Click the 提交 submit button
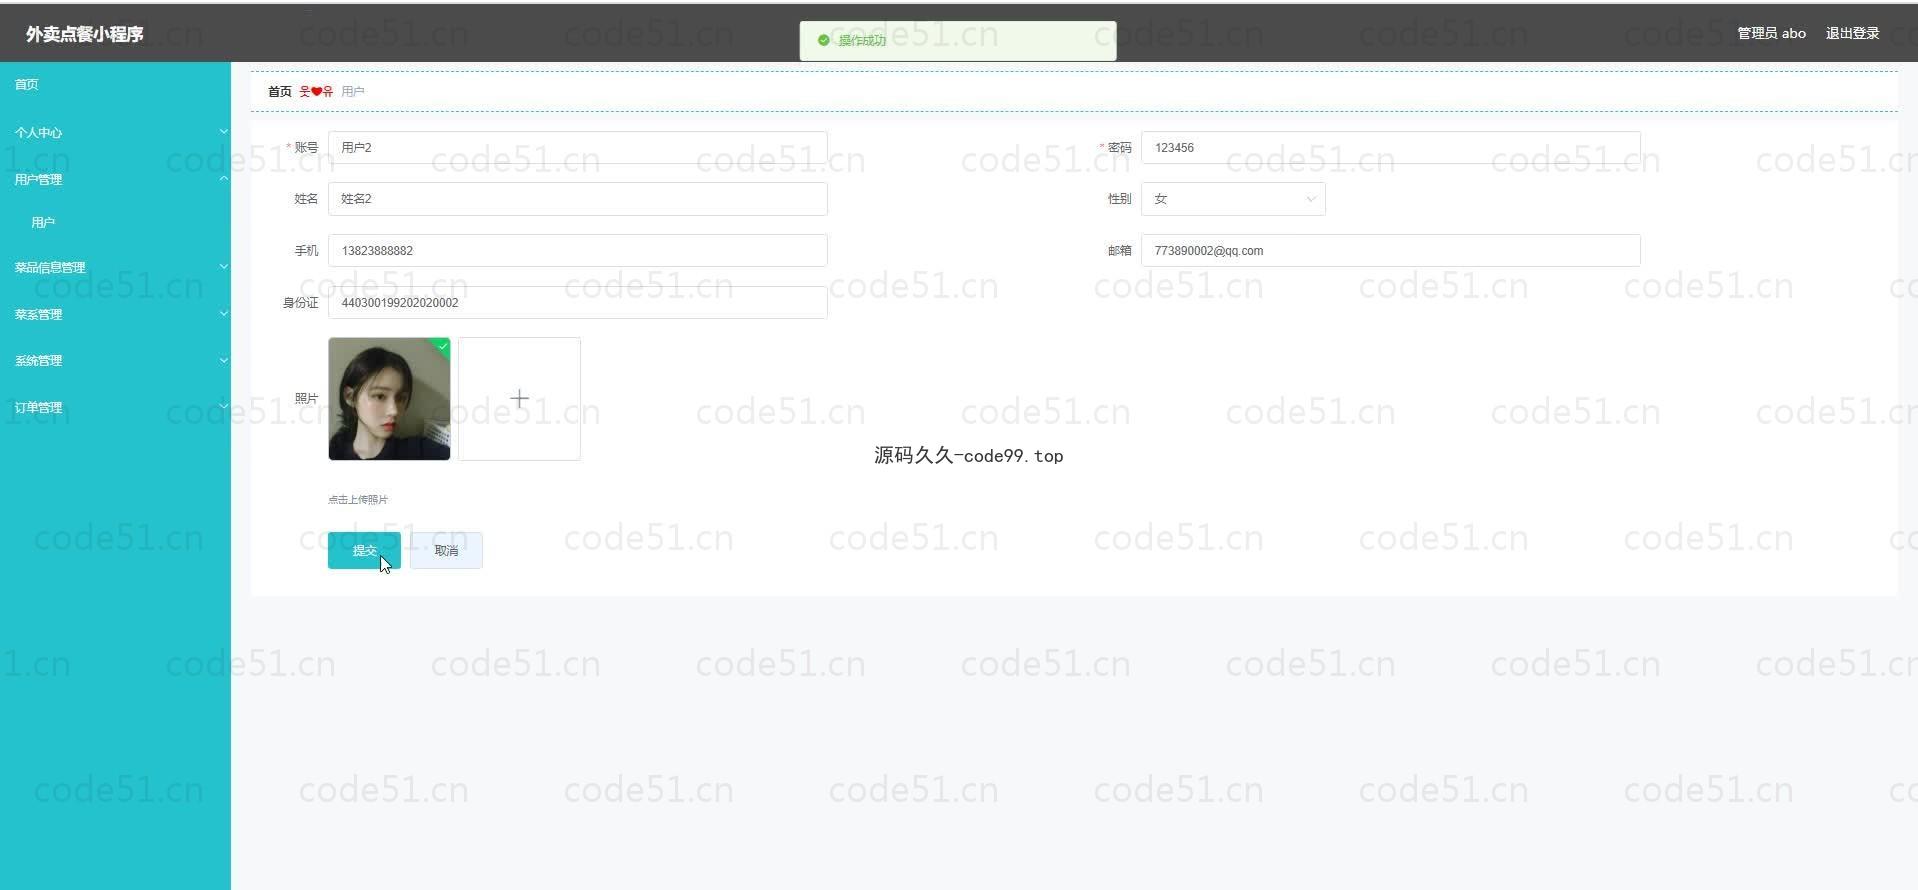Viewport: 1918px width, 890px height. (364, 550)
